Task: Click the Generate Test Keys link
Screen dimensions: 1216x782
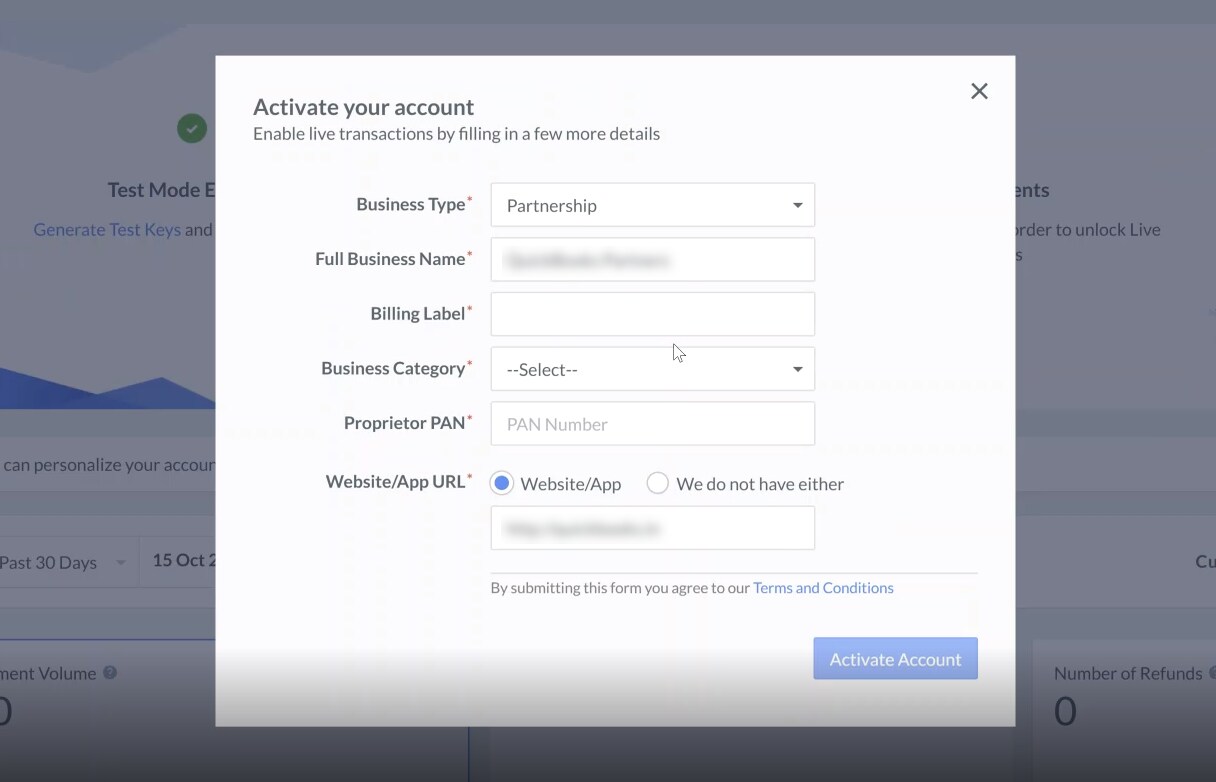Action: pyautogui.click(x=106, y=229)
